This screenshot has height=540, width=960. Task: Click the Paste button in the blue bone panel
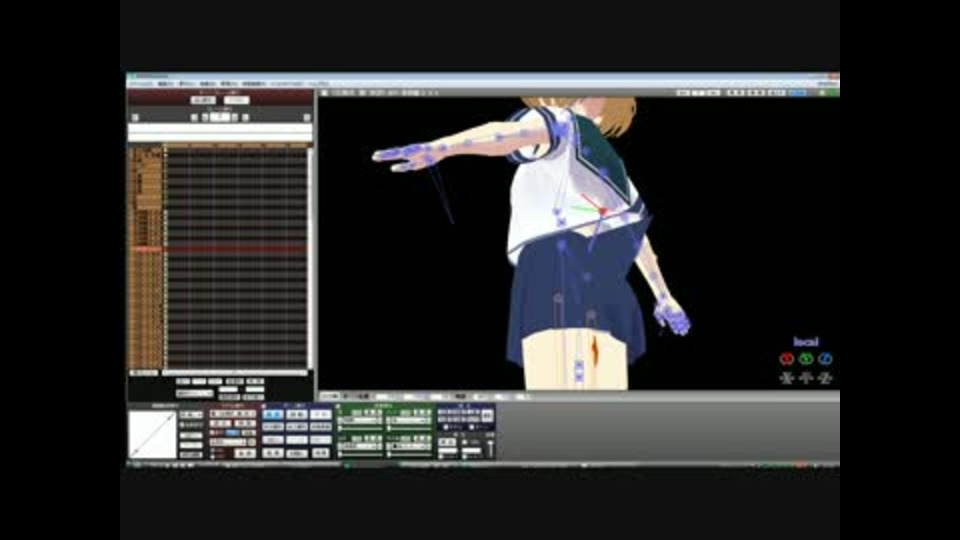[297, 440]
